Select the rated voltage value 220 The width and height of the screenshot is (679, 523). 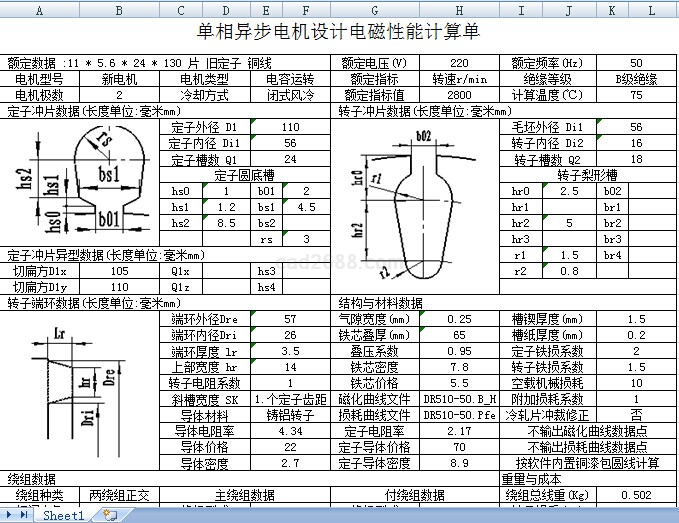pyautogui.click(x=460, y=62)
